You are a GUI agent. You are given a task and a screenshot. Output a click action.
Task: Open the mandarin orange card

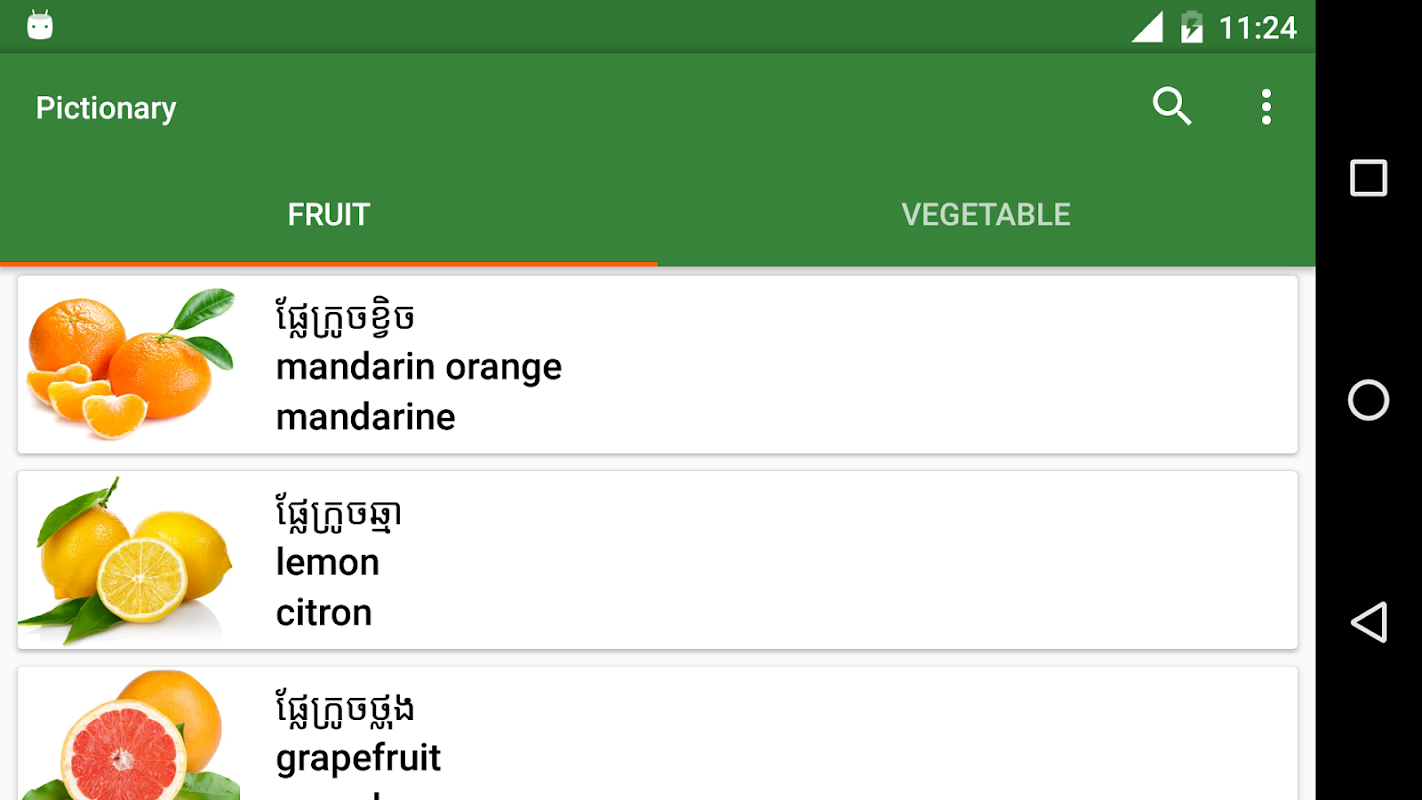pos(780,364)
